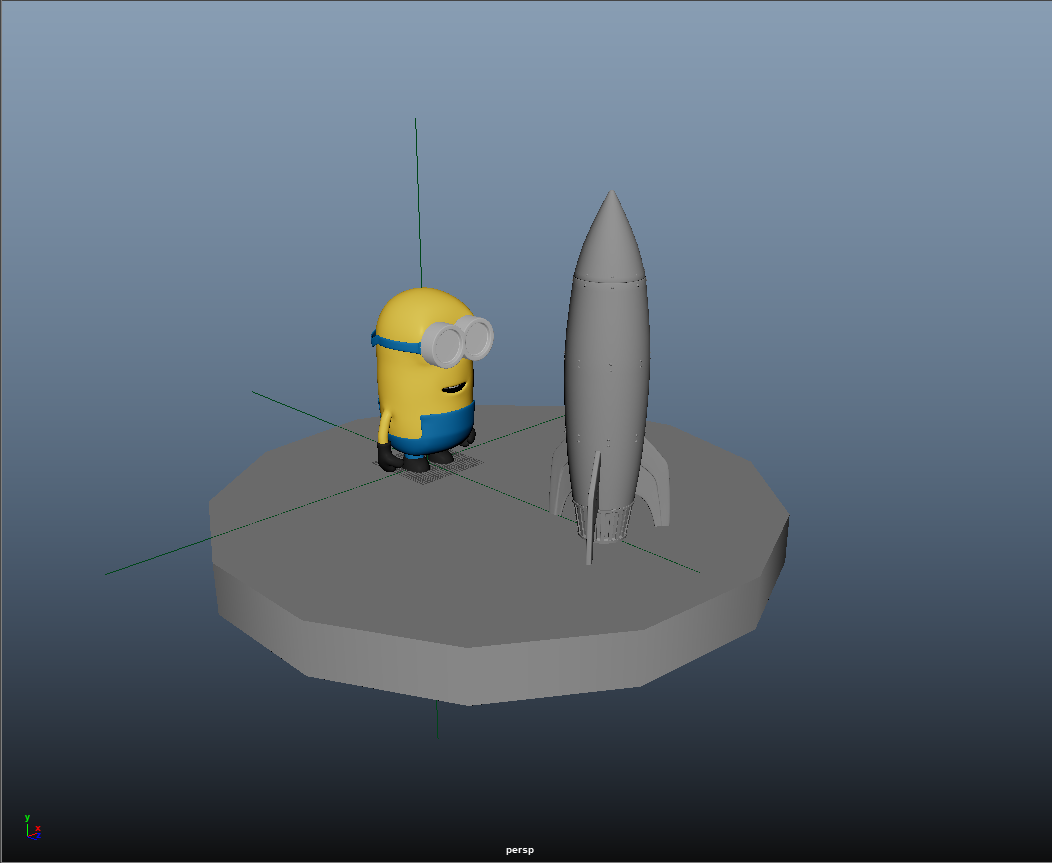Image resolution: width=1052 pixels, height=863 pixels.
Task: Click the view axis orientation gizmo
Action: (32, 828)
